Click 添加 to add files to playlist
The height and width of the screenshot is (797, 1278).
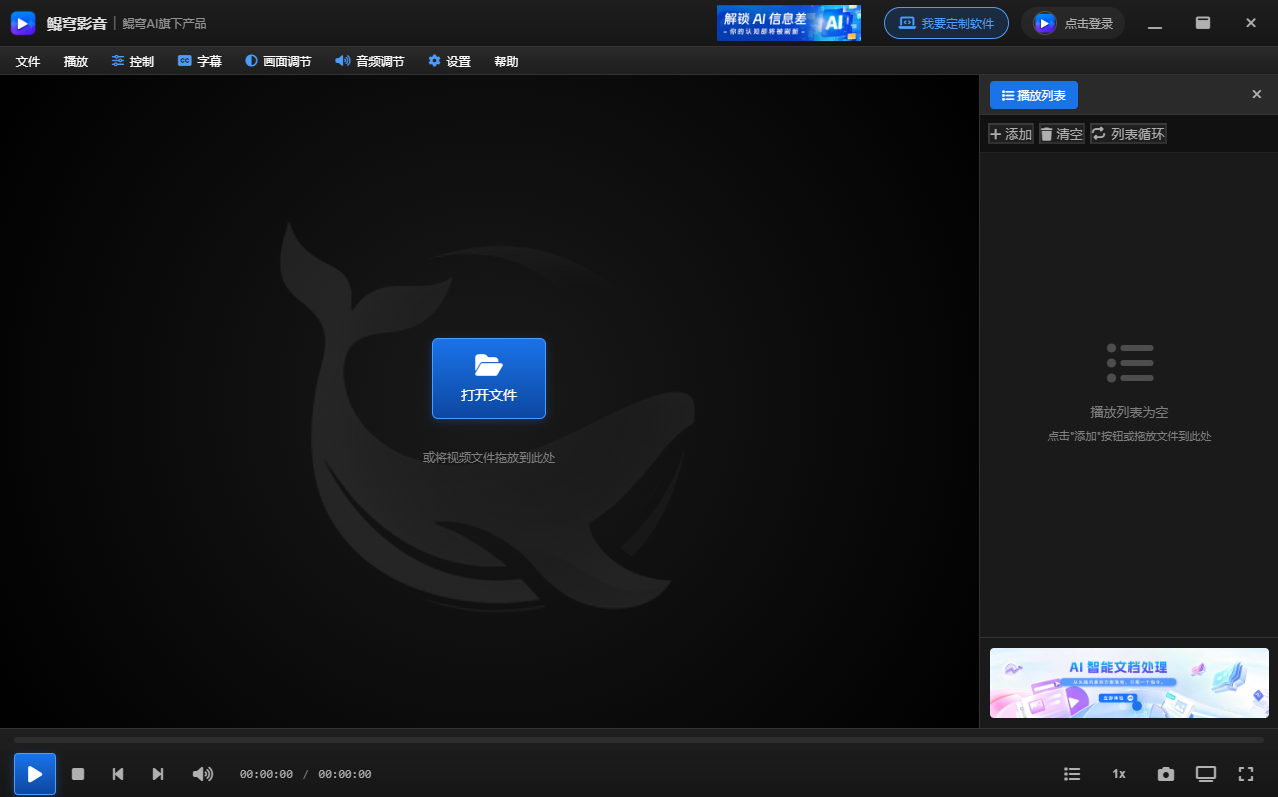[x=1010, y=133]
